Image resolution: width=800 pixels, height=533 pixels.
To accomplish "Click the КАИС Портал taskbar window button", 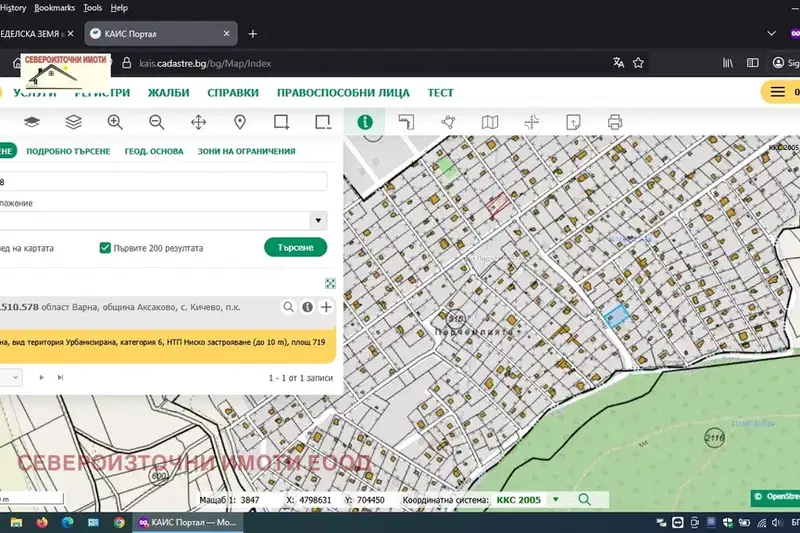I will 187,522.
